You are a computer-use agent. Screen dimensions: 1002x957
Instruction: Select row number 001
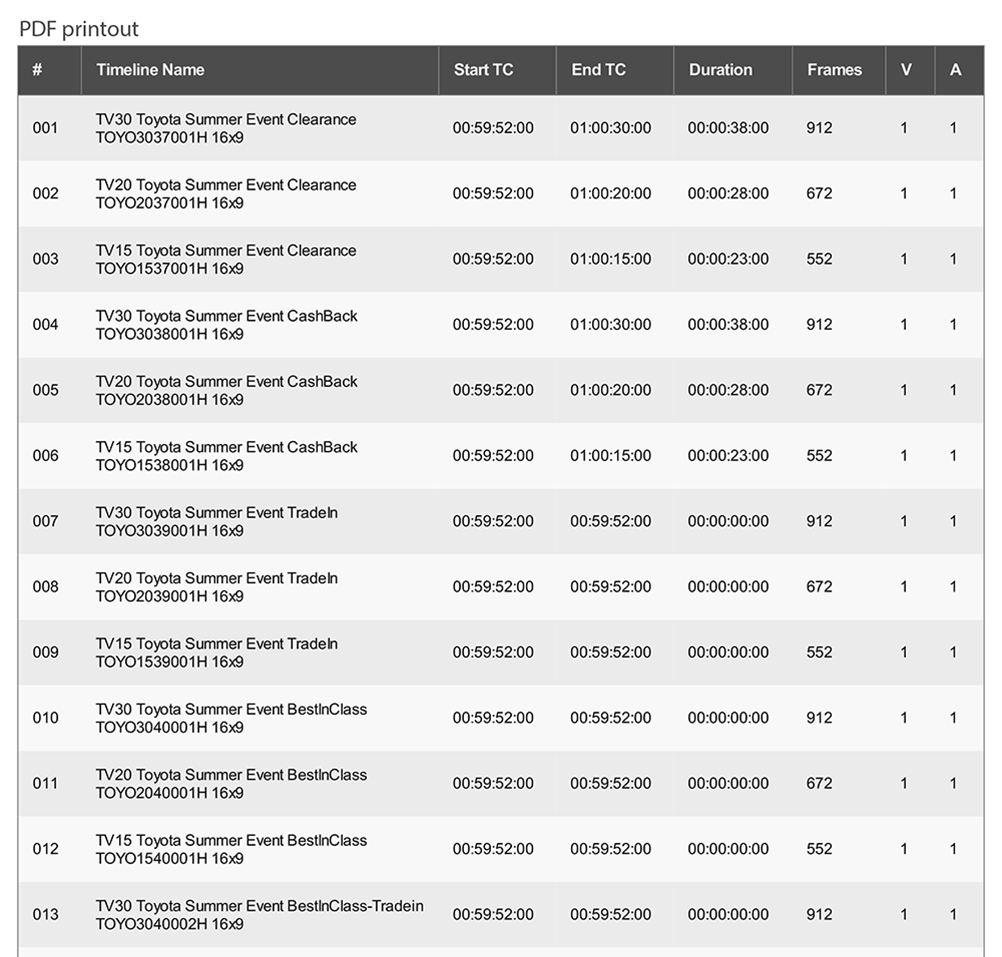(x=45, y=128)
